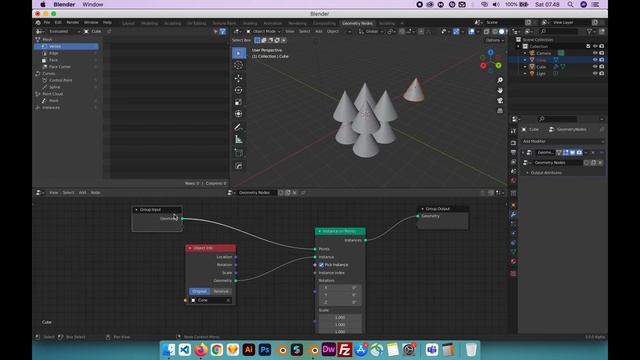640x360 pixels.
Task: Select Original mode on Object Info node
Action: pyautogui.click(x=200, y=291)
